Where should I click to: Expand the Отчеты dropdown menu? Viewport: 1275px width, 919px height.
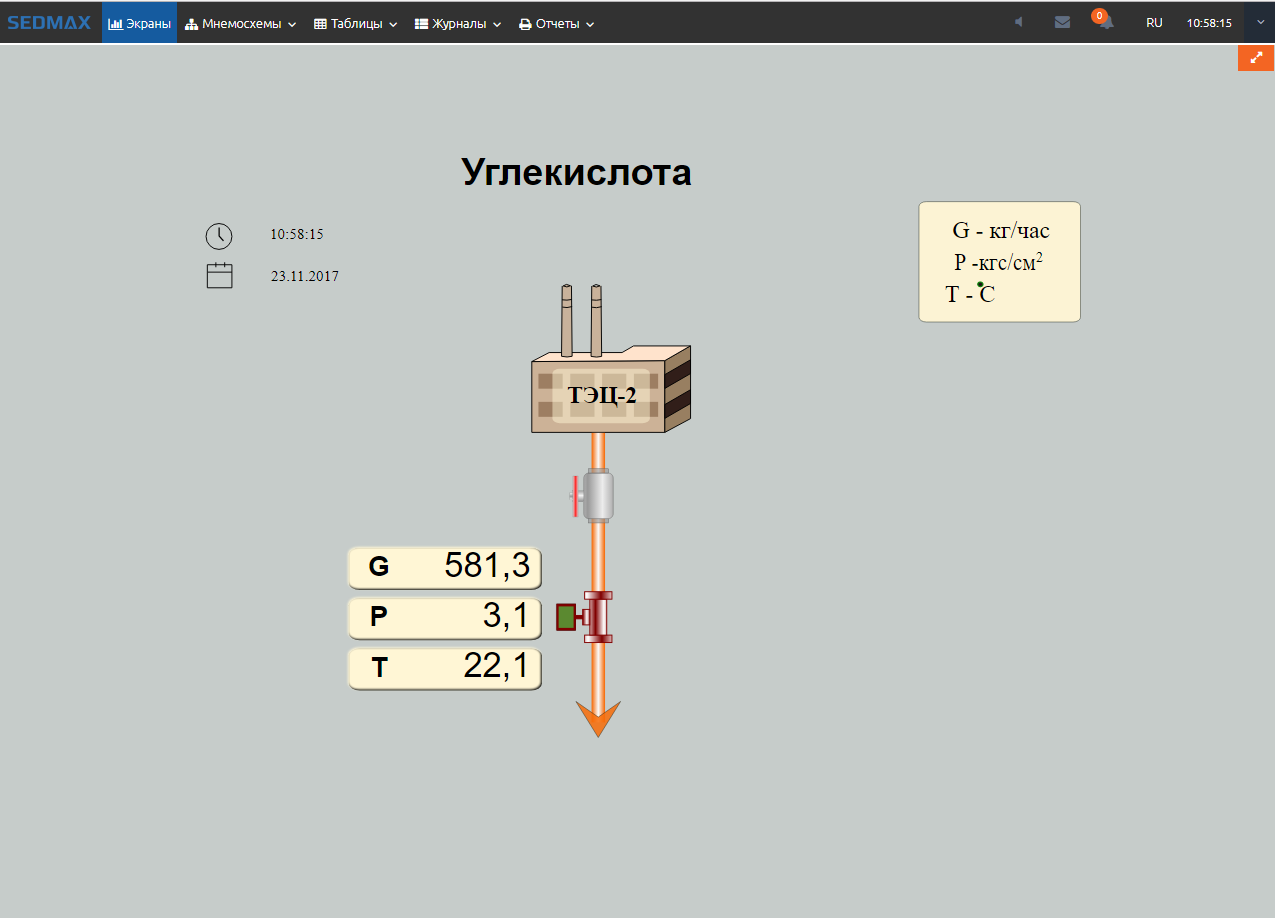pyautogui.click(x=556, y=23)
